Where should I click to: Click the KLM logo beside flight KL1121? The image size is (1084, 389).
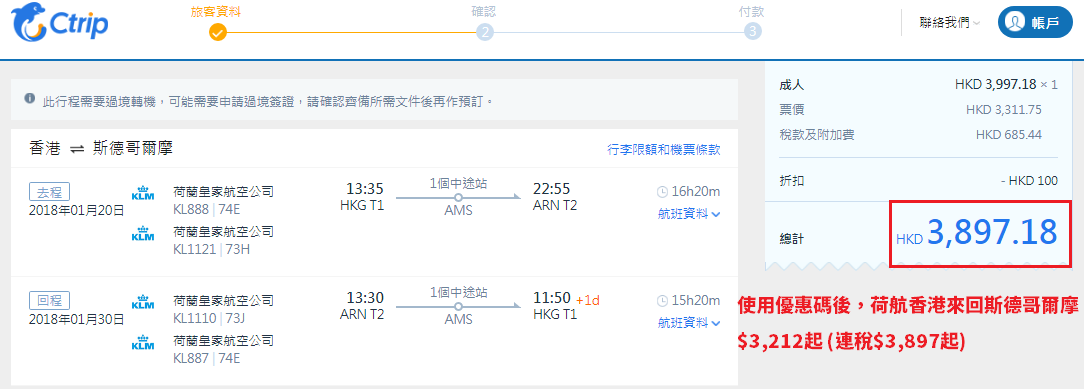(142, 233)
